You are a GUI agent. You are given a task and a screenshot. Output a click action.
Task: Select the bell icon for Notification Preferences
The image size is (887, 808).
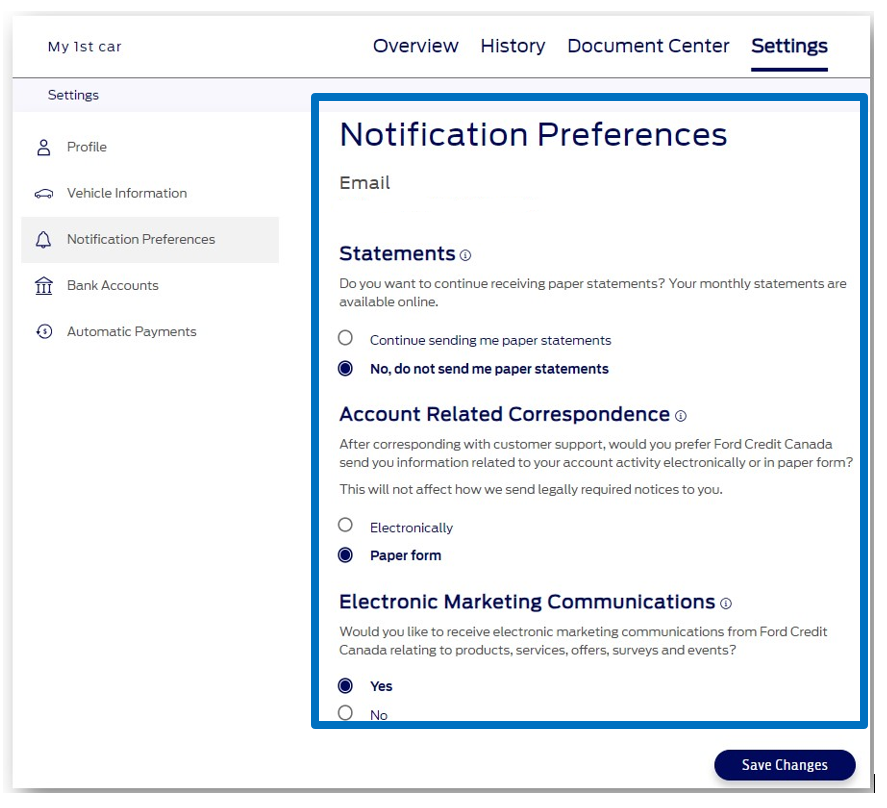(44, 239)
